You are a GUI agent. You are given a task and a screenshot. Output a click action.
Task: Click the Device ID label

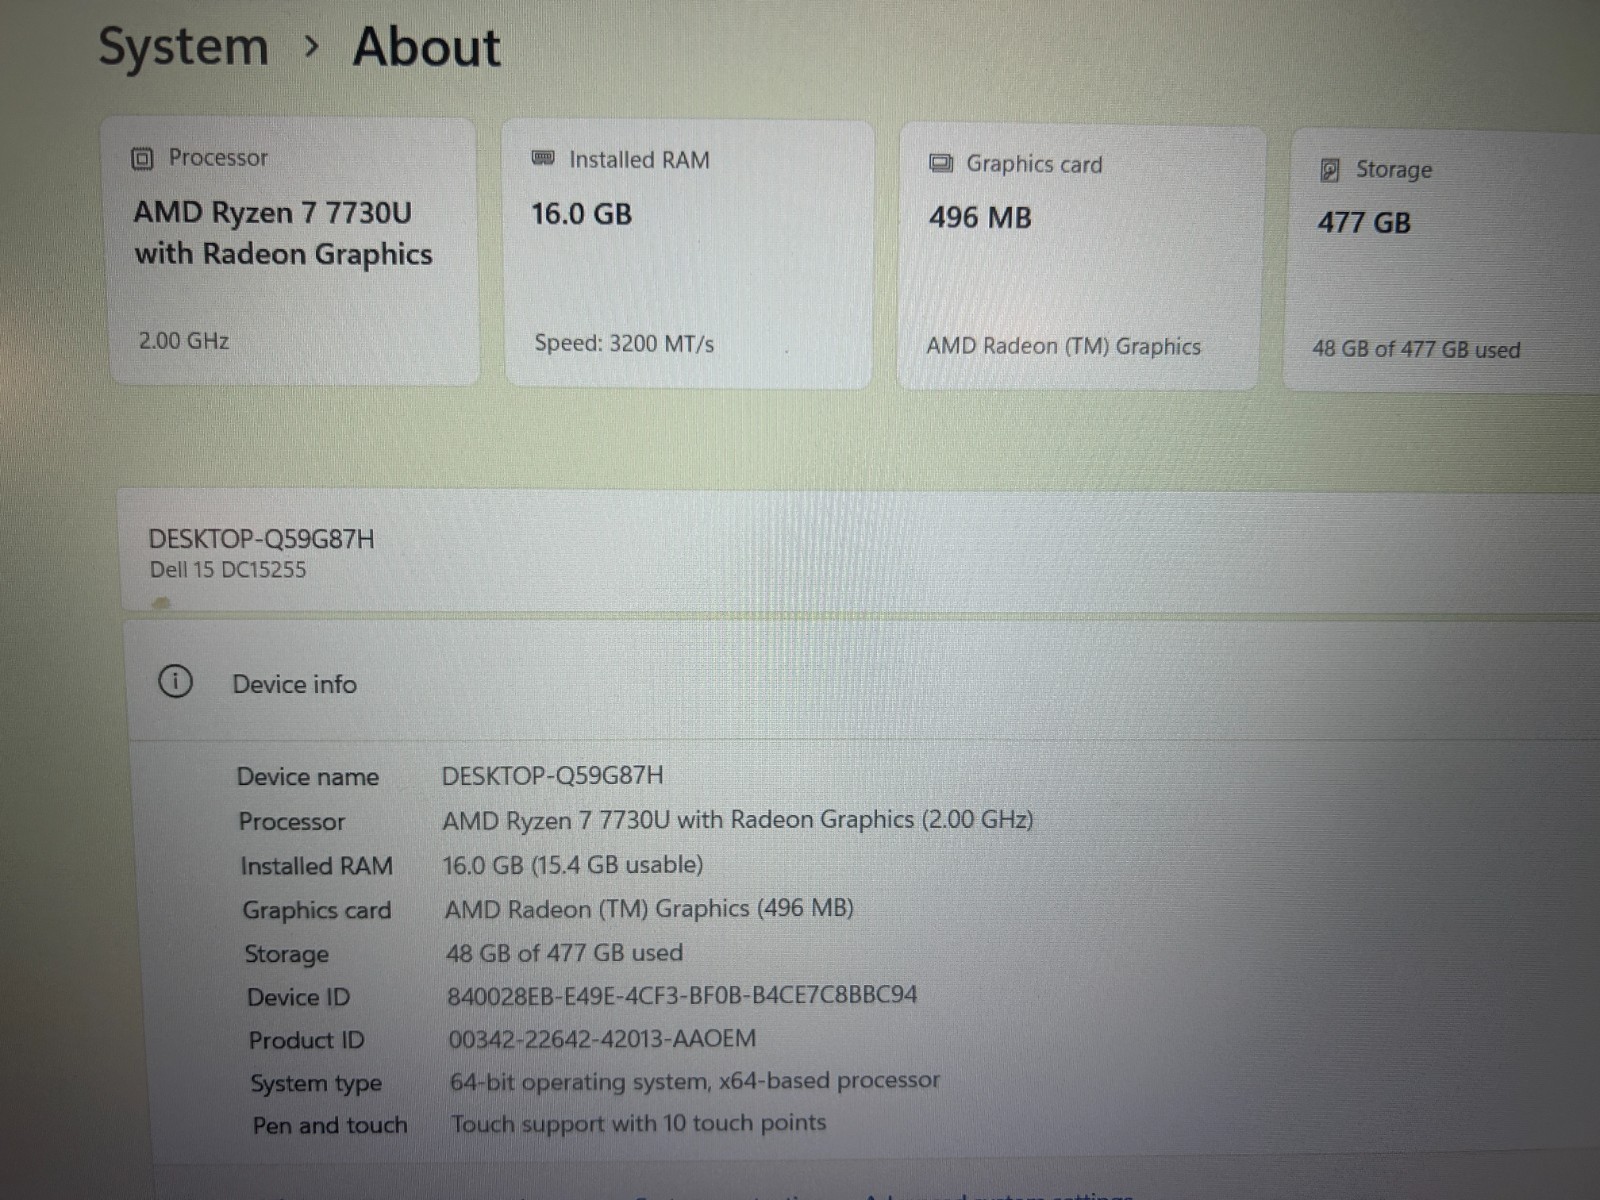[x=298, y=997]
